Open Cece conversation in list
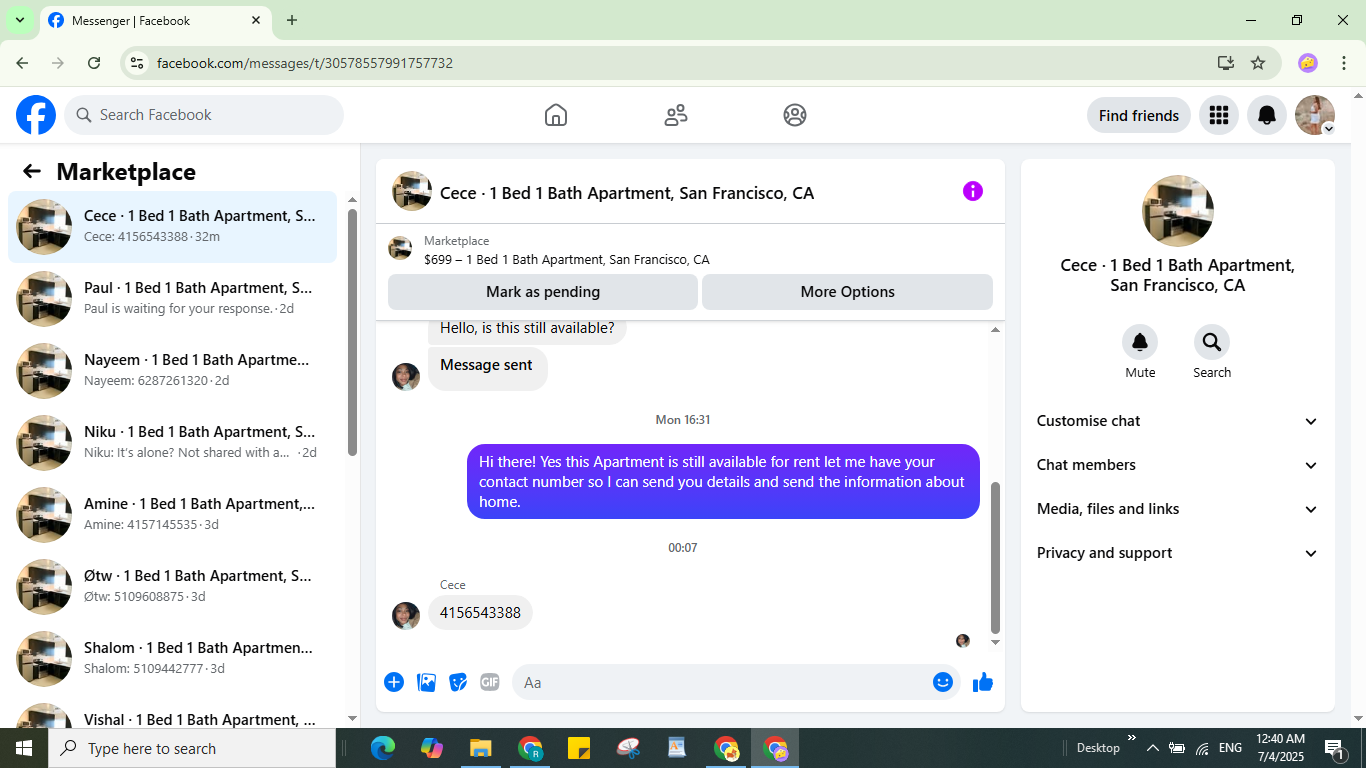Image resolution: width=1366 pixels, height=768 pixels. pos(173,227)
